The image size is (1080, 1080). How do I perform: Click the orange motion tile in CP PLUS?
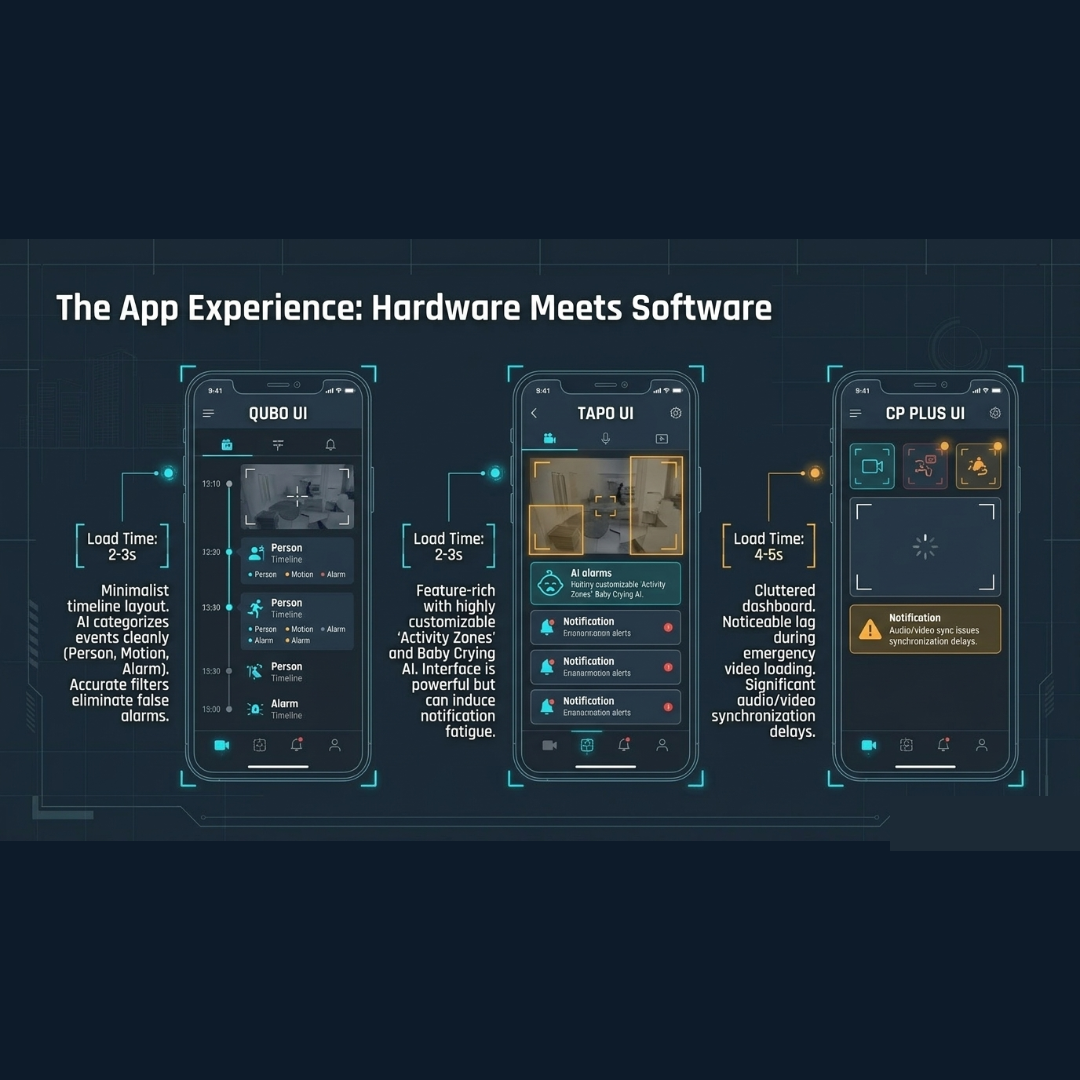click(x=978, y=466)
